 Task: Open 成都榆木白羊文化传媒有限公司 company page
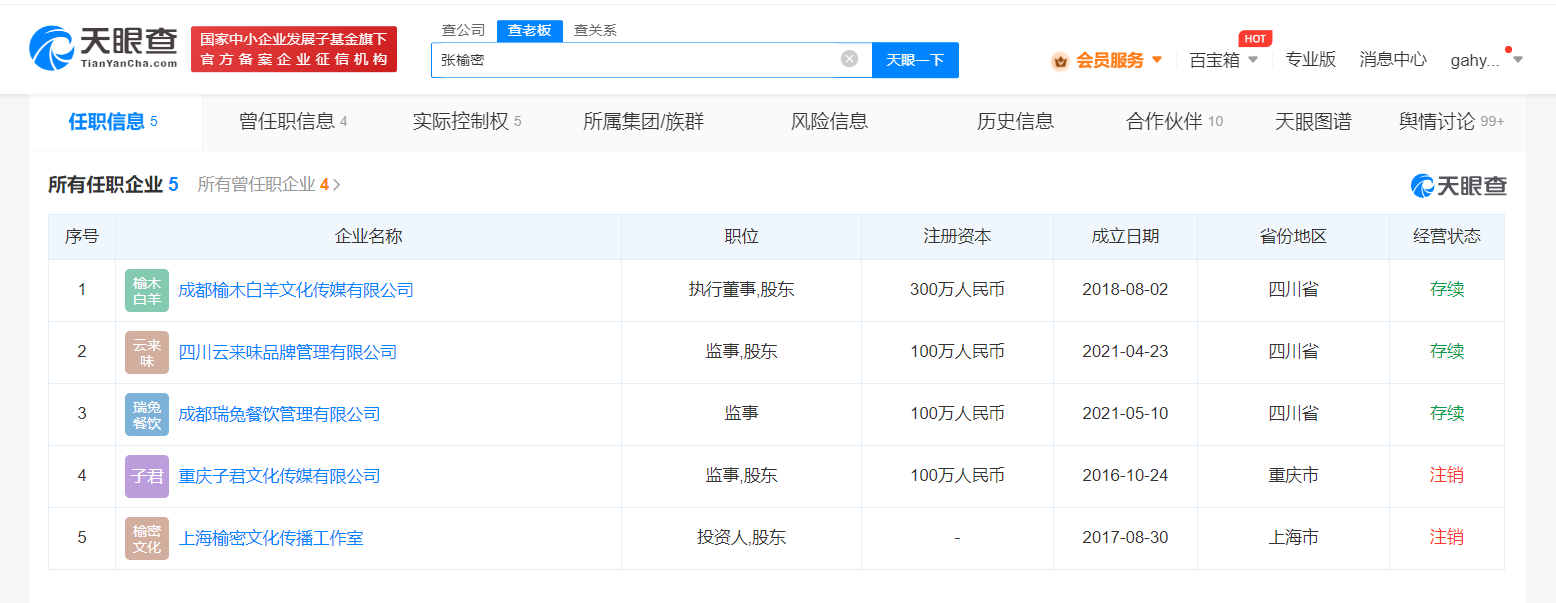coord(294,290)
